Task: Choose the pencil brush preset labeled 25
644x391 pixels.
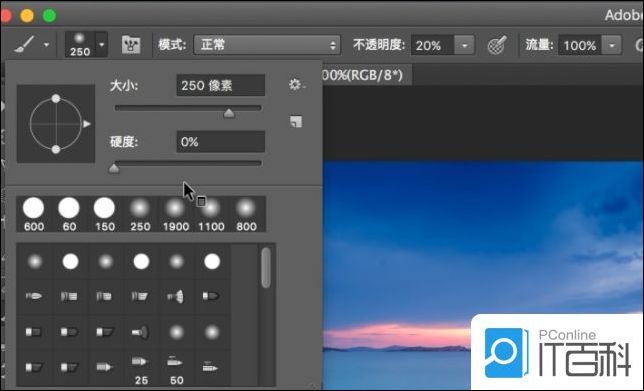Action: click(x=140, y=370)
